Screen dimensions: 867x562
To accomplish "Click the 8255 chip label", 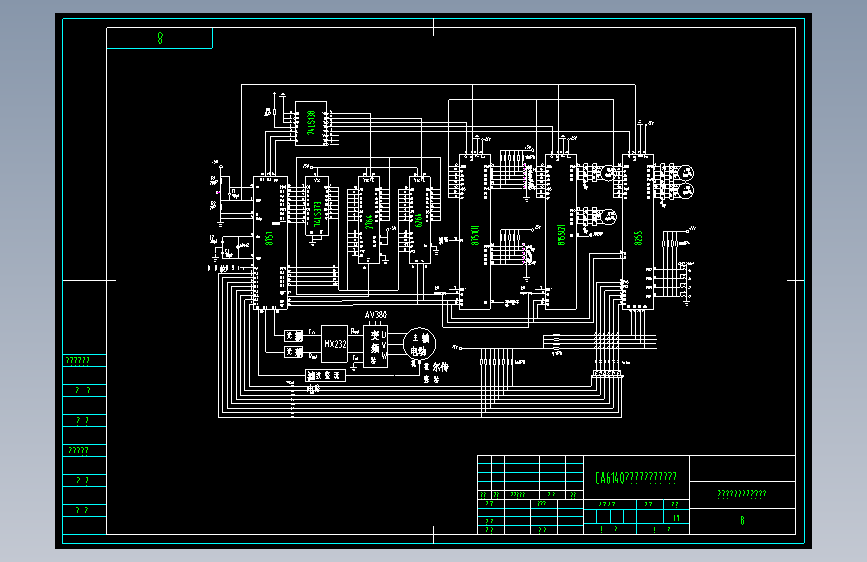I will [x=638, y=238].
